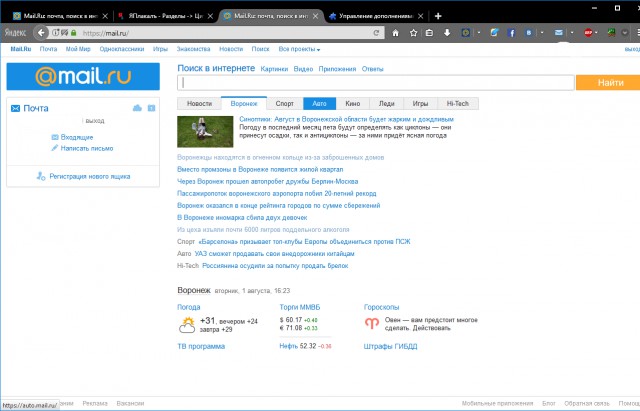Click the Facebook toolbar icon
The image size is (640, 411).
[511, 33]
